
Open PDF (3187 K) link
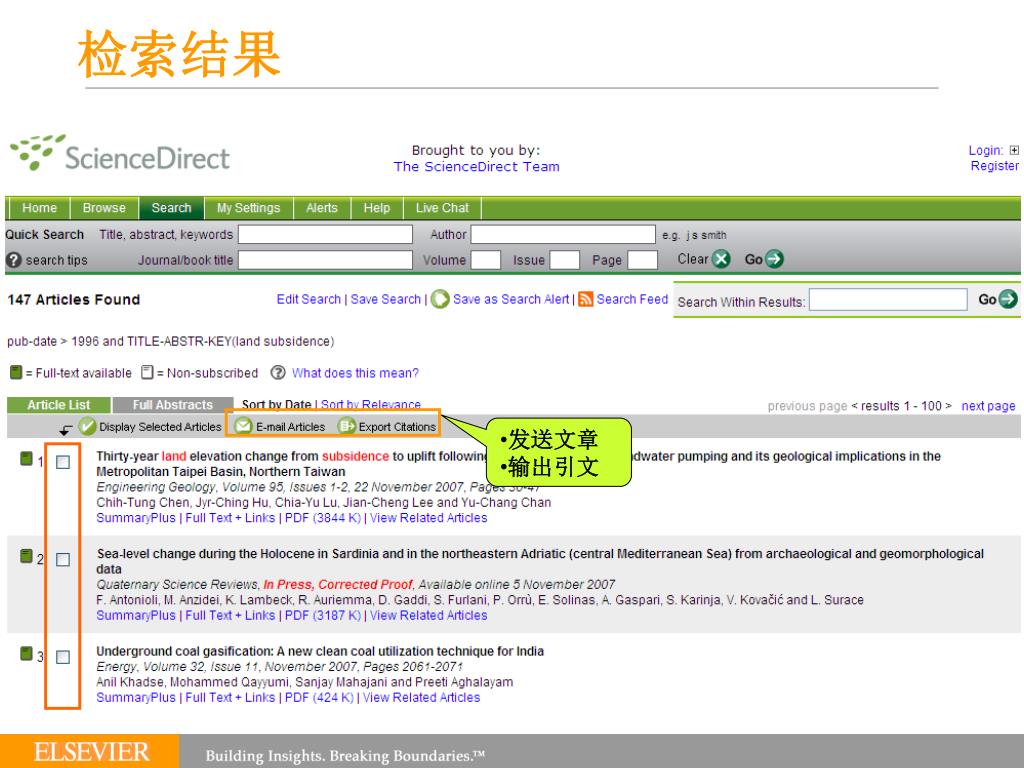click(323, 615)
